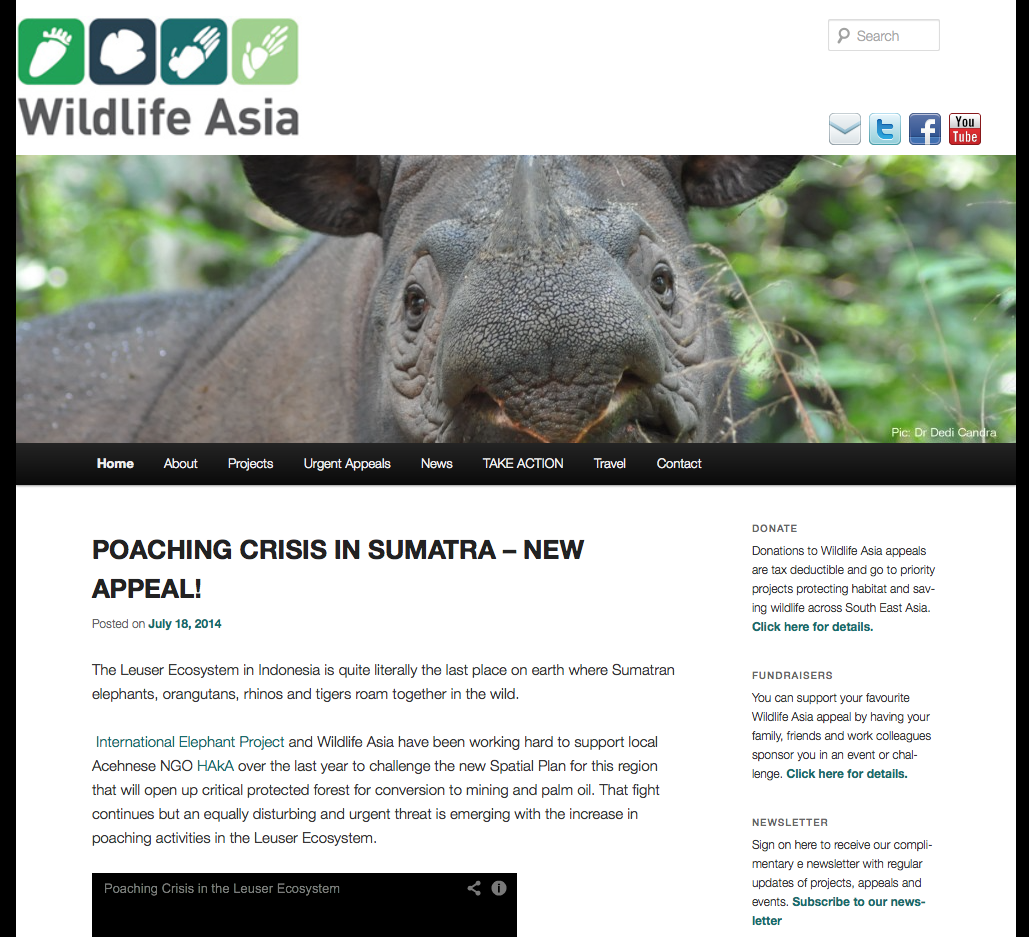1029x937 pixels.
Task: Click the info icon on the video
Action: coord(499,888)
